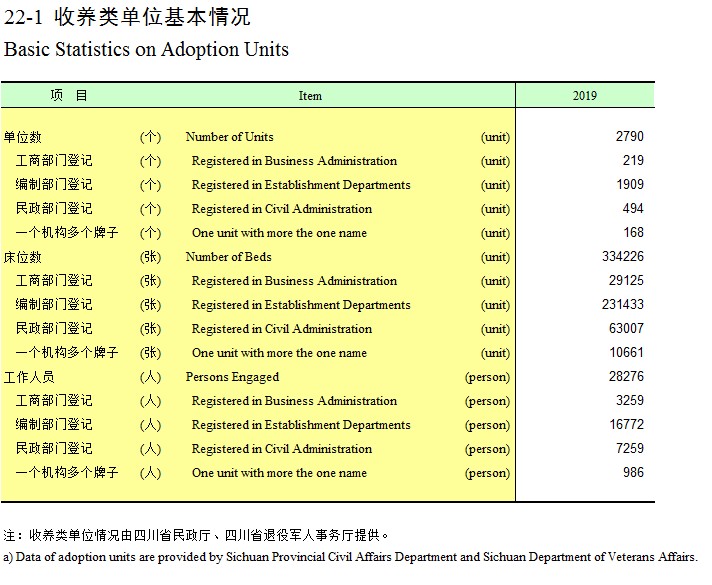Click the value 28276
The width and height of the screenshot is (712, 585).
(x=626, y=377)
